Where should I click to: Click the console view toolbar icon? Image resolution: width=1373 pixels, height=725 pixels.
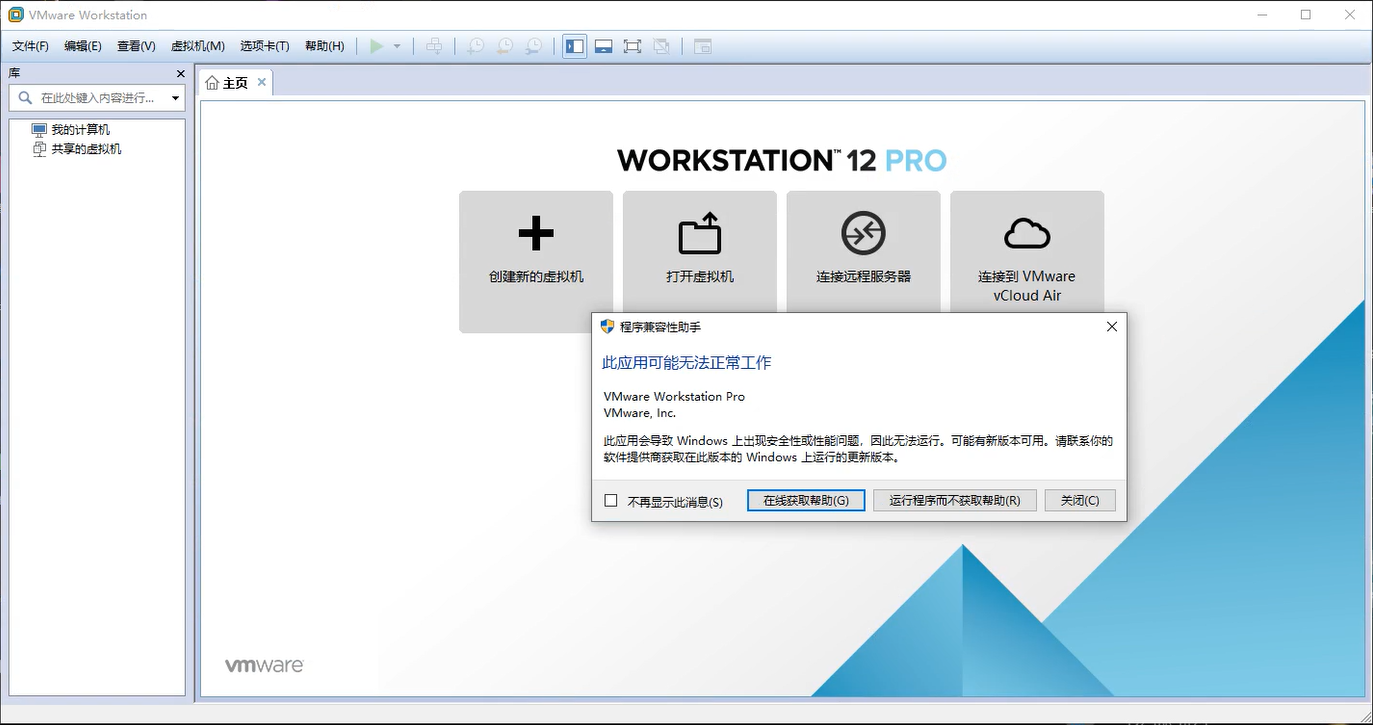coord(703,46)
